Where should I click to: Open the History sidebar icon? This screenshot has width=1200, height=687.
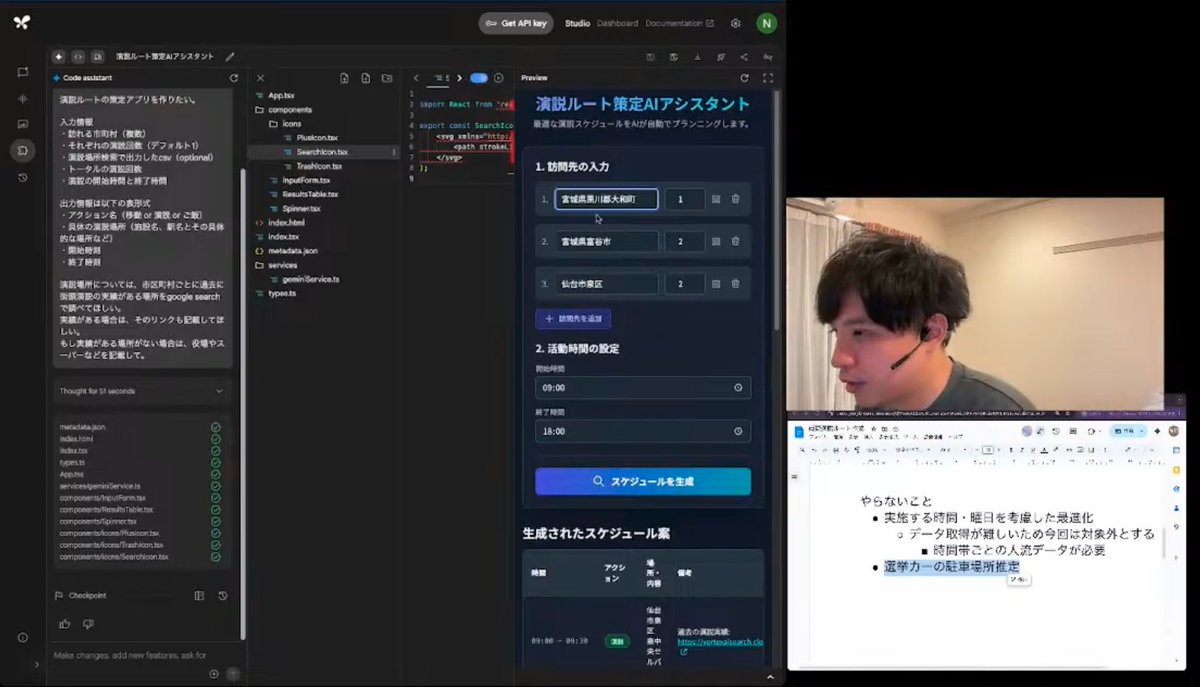point(23,178)
